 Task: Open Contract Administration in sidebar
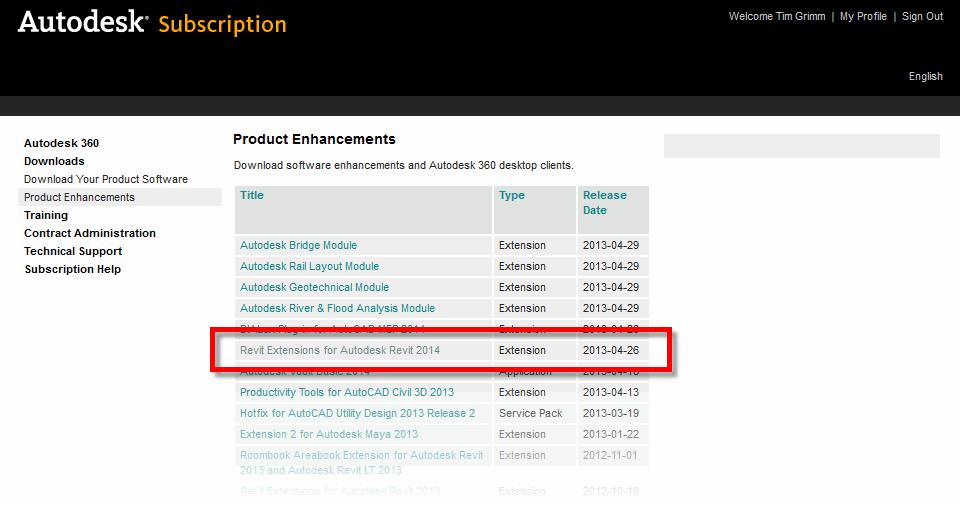(x=90, y=233)
